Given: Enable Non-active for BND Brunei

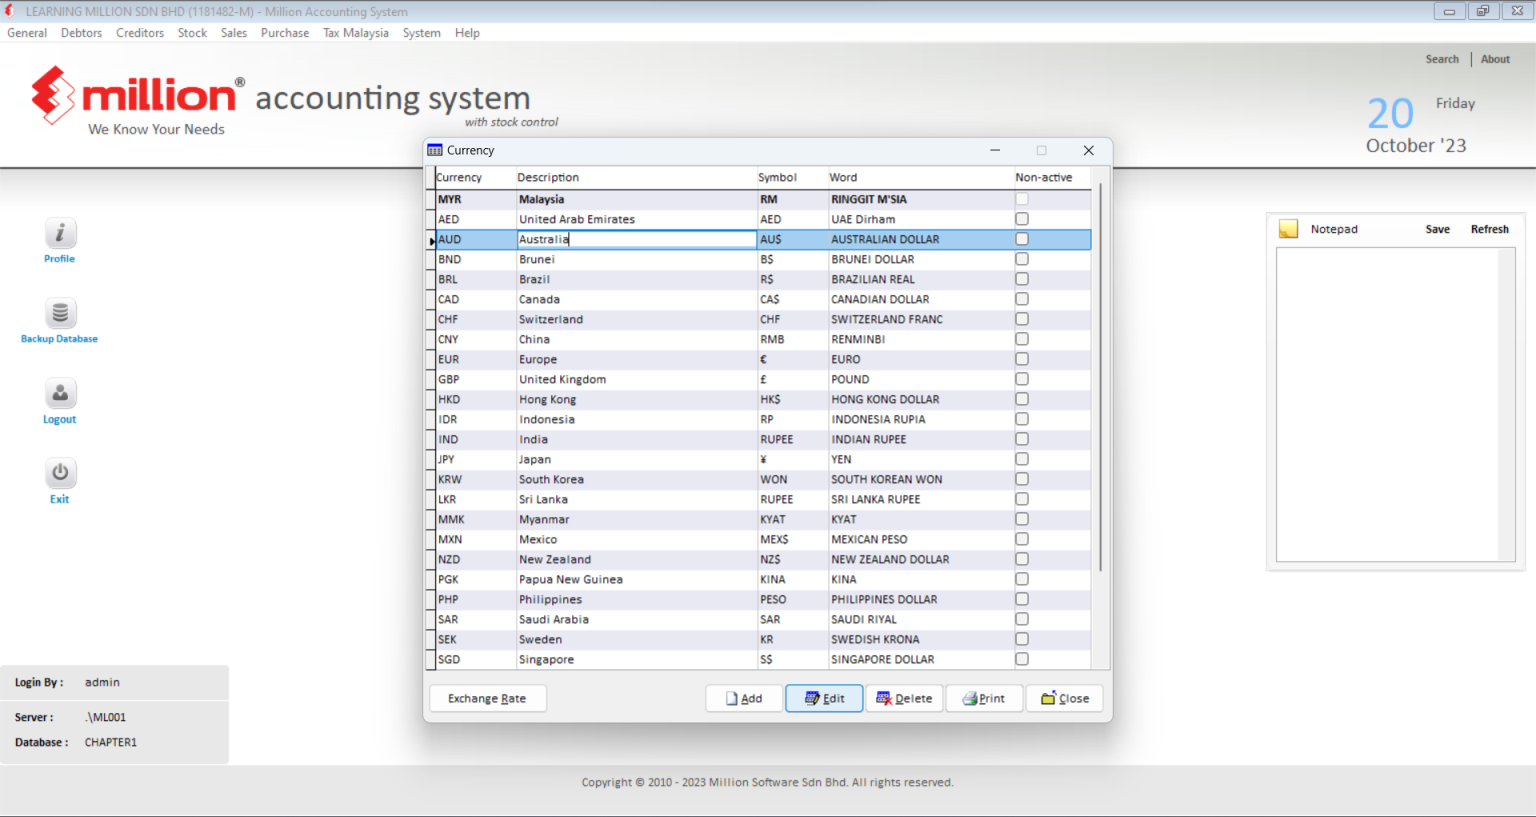Looking at the screenshot, I should coord(1021,259).
